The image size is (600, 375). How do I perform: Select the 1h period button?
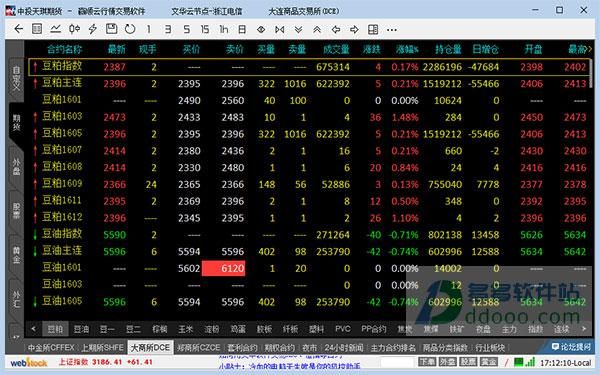[223, 29]
